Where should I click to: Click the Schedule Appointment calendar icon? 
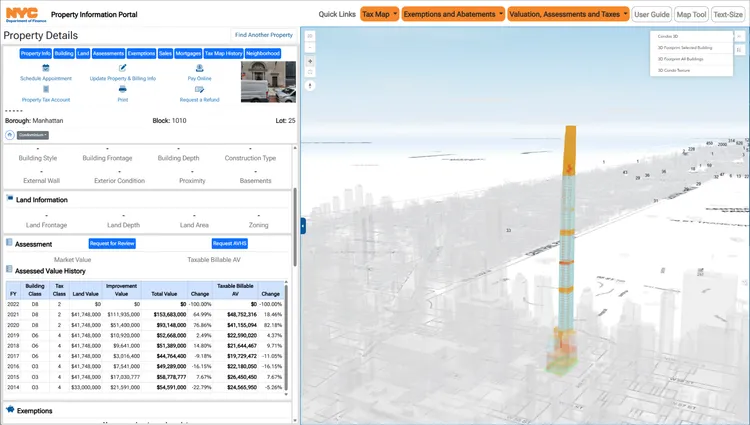45,68
